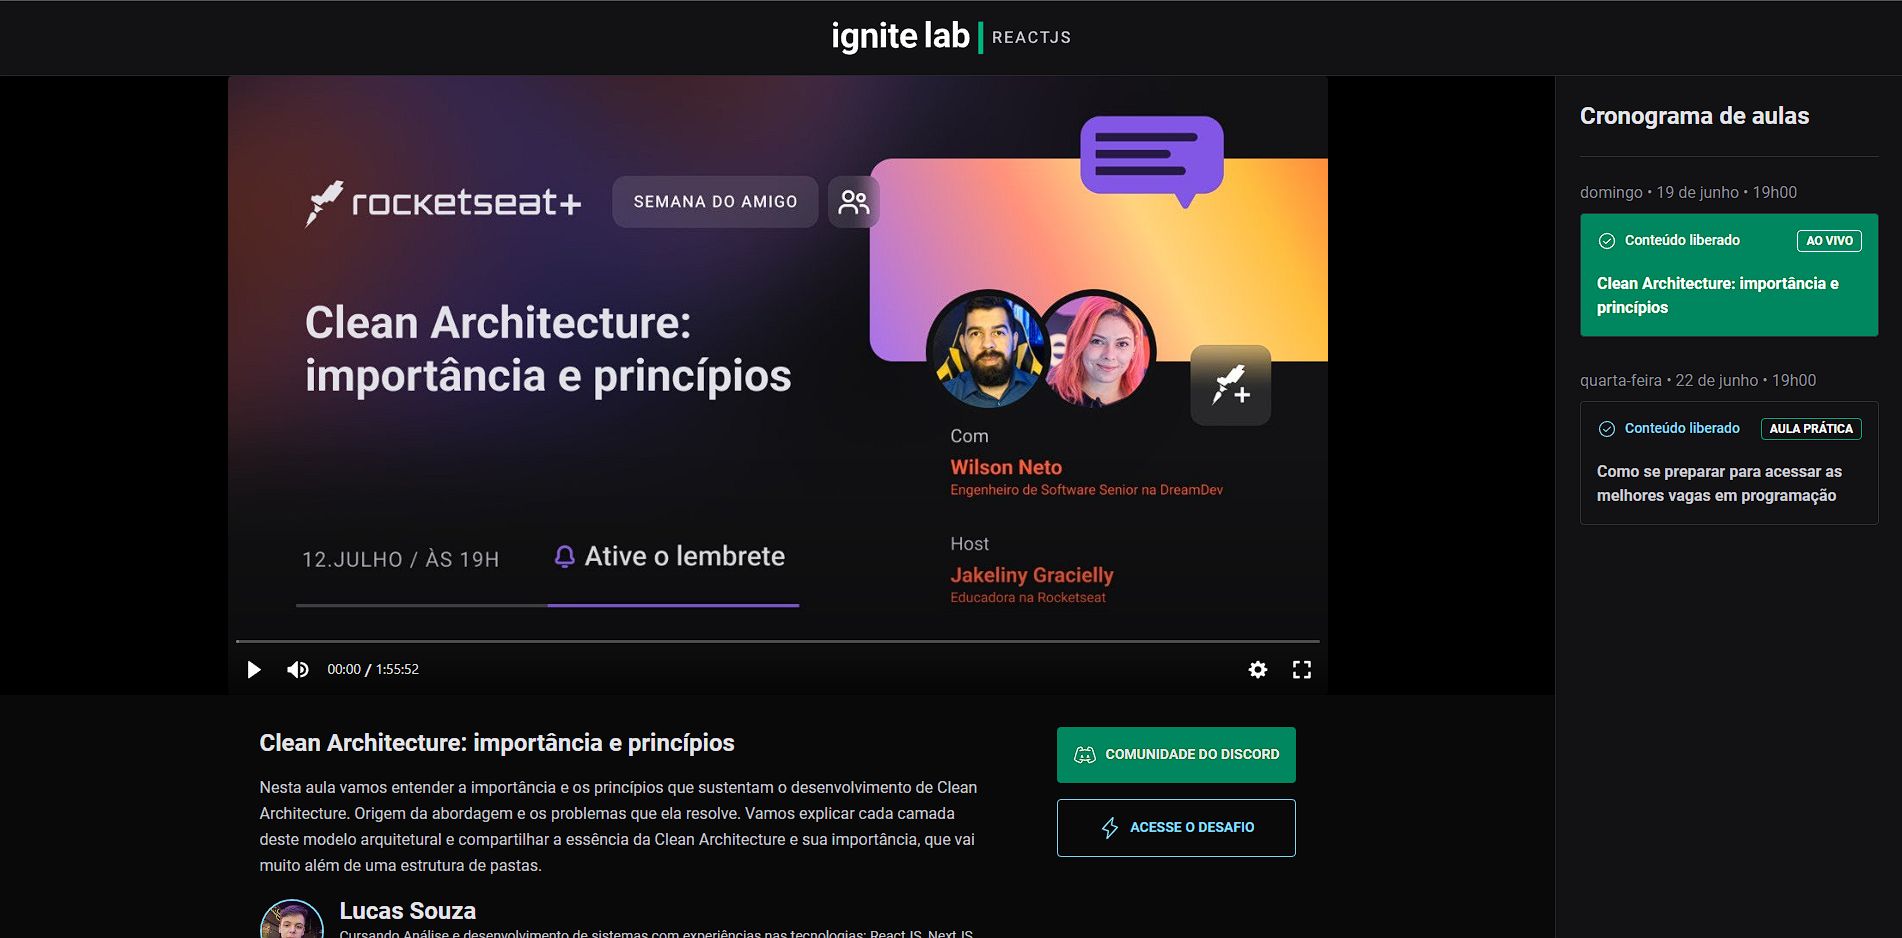Click the Acesse o Desafio button
1902x938 pixels.
click(1176, 828)
